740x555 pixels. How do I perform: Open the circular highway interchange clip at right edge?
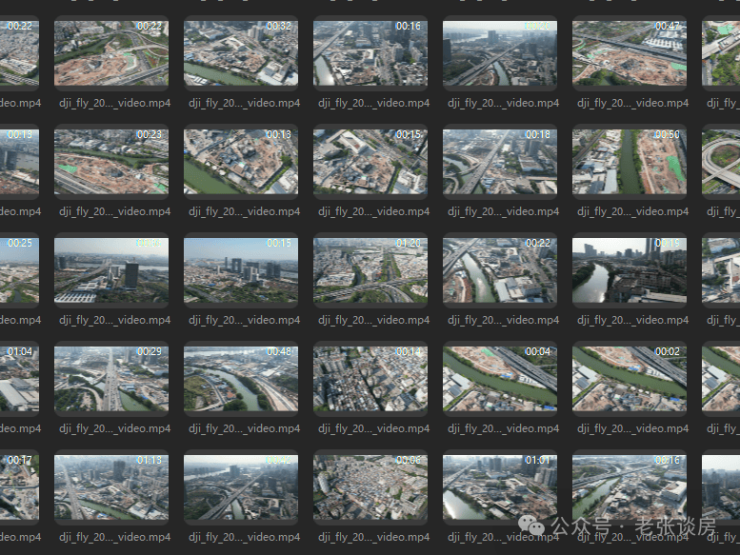tap(721, 161)
